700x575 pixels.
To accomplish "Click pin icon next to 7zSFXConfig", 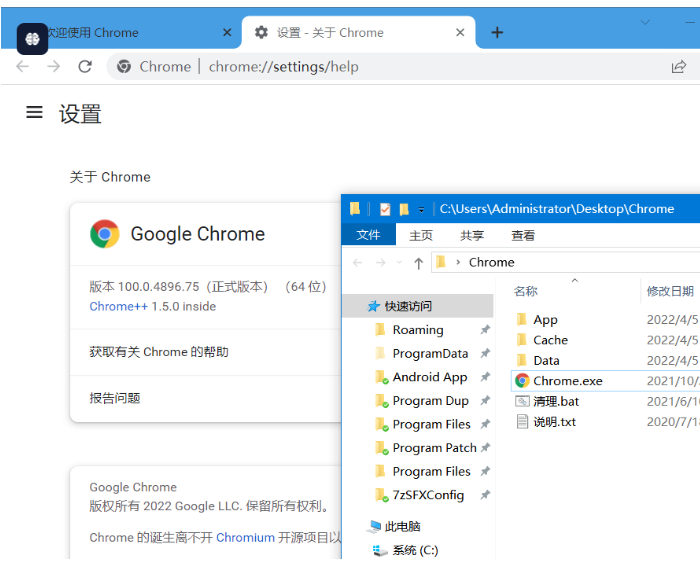I will (x=485, y=495).
